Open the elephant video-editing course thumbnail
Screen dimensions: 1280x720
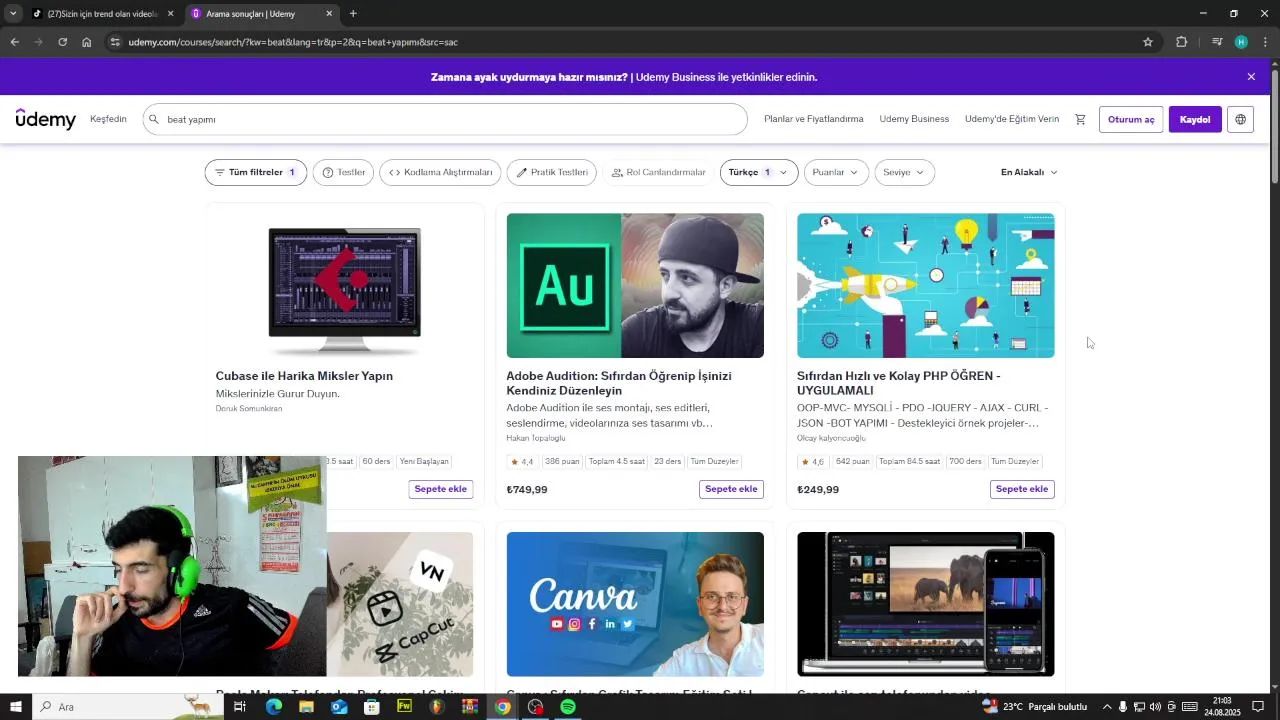click(925, 604)
